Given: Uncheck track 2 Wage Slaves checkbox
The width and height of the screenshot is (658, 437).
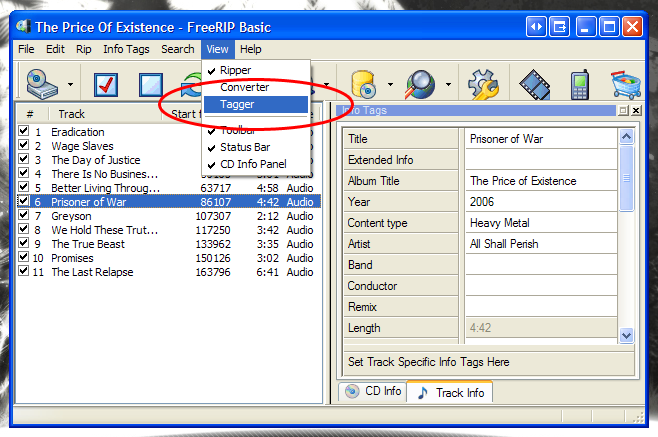Looking at the screenshot, I should (x=24, y=145).
